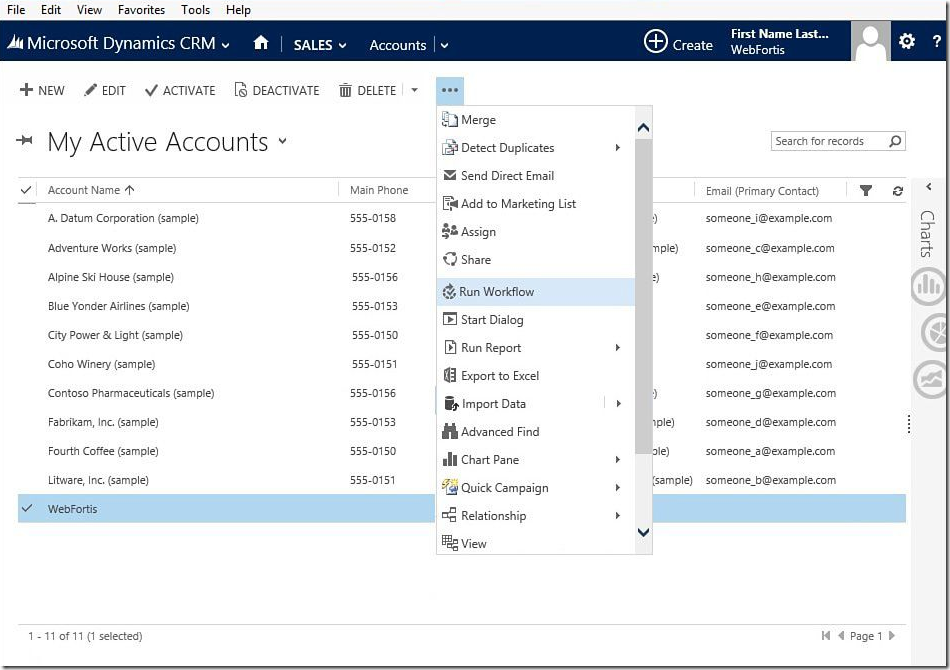This screenshot has width=950, height=670.
Task: Open the settings gear icon
Action: 906,41
